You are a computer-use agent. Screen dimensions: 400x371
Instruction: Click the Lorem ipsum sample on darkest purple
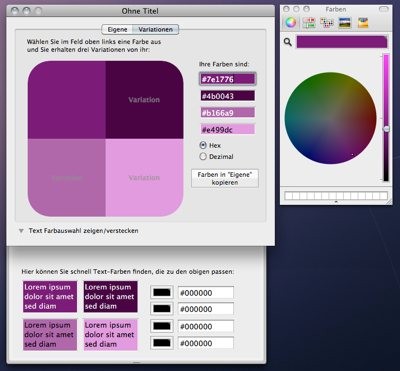click(110, 296)
